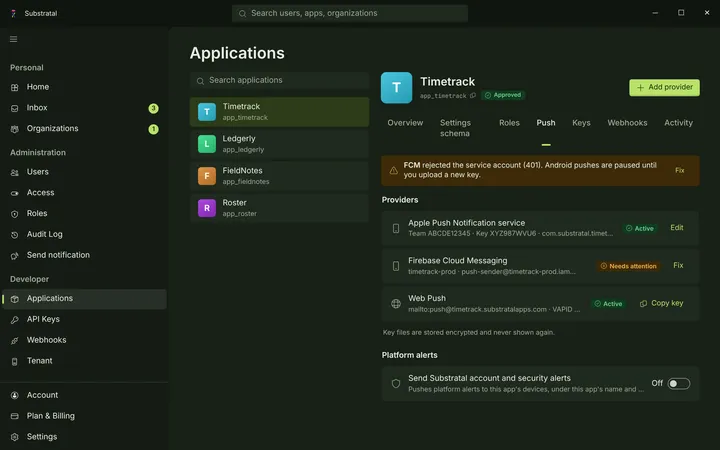Select the Roster application
The image size is (720, 450).
point(279,208)
